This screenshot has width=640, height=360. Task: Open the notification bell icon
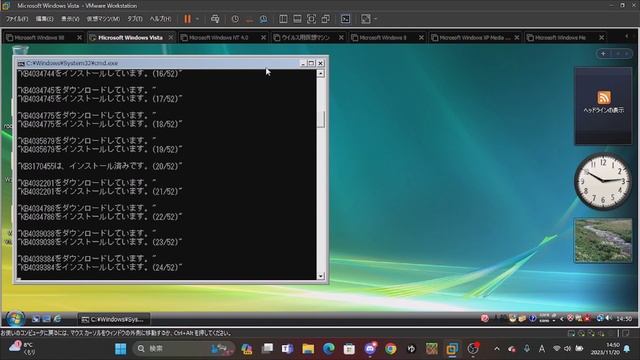pos(627,349)
